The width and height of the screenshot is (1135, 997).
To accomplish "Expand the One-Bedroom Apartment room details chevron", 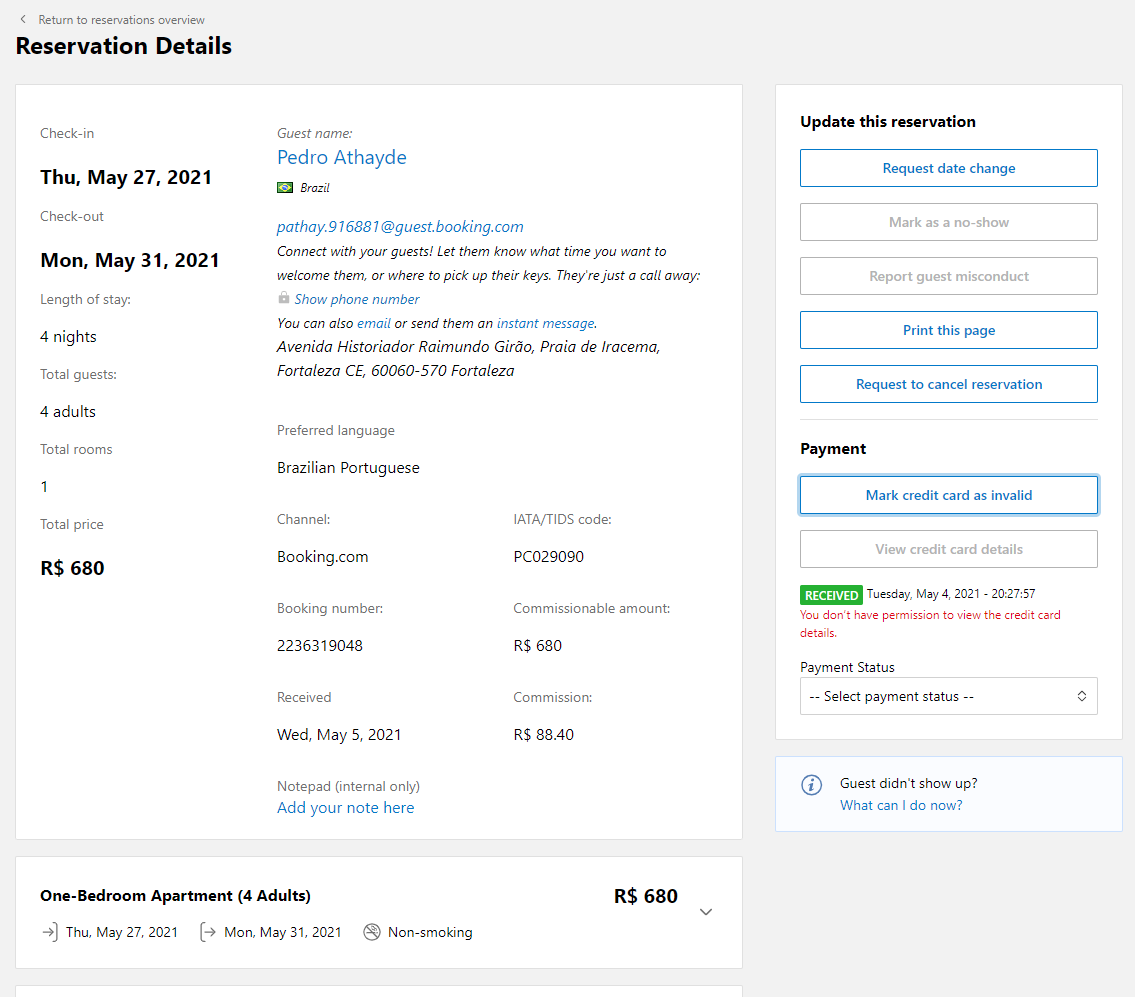I will pyautogui.click(x=706, y=912).
